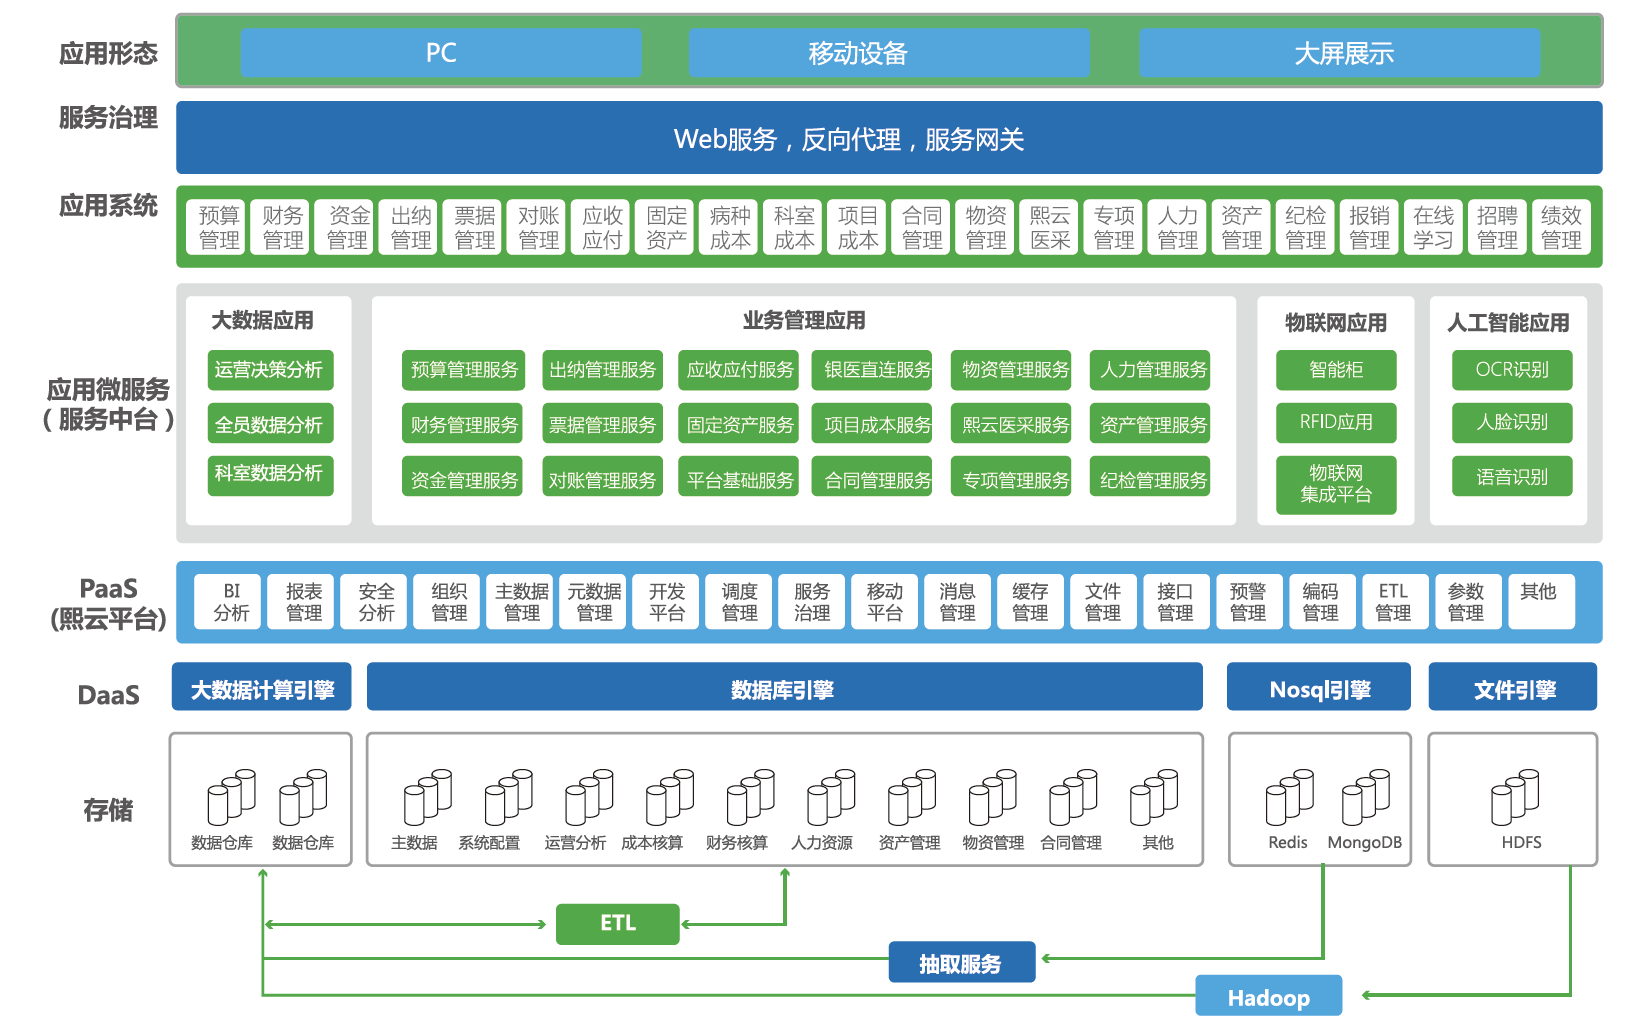Click the Nosql引擎 header
Screen dimensions: 1640x1026
(1319, 687)
